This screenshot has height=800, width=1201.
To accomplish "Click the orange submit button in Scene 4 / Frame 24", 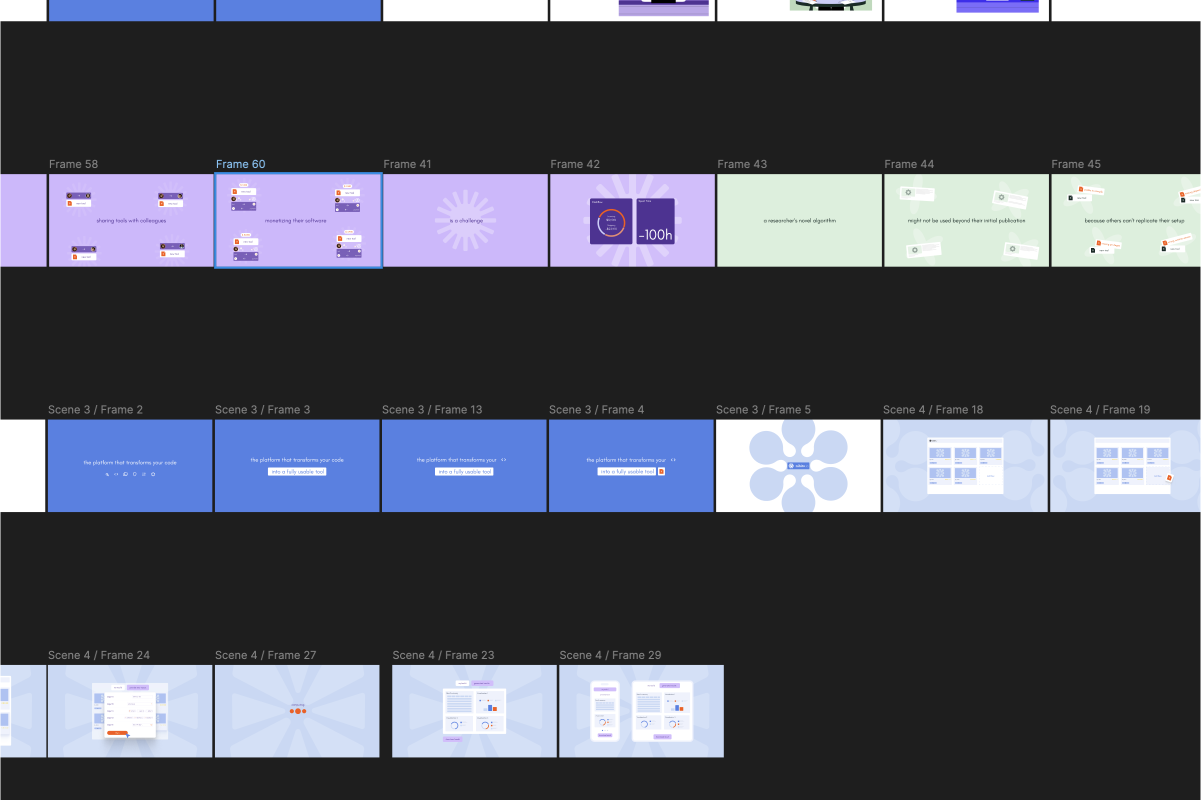I will tap(117, 733).
